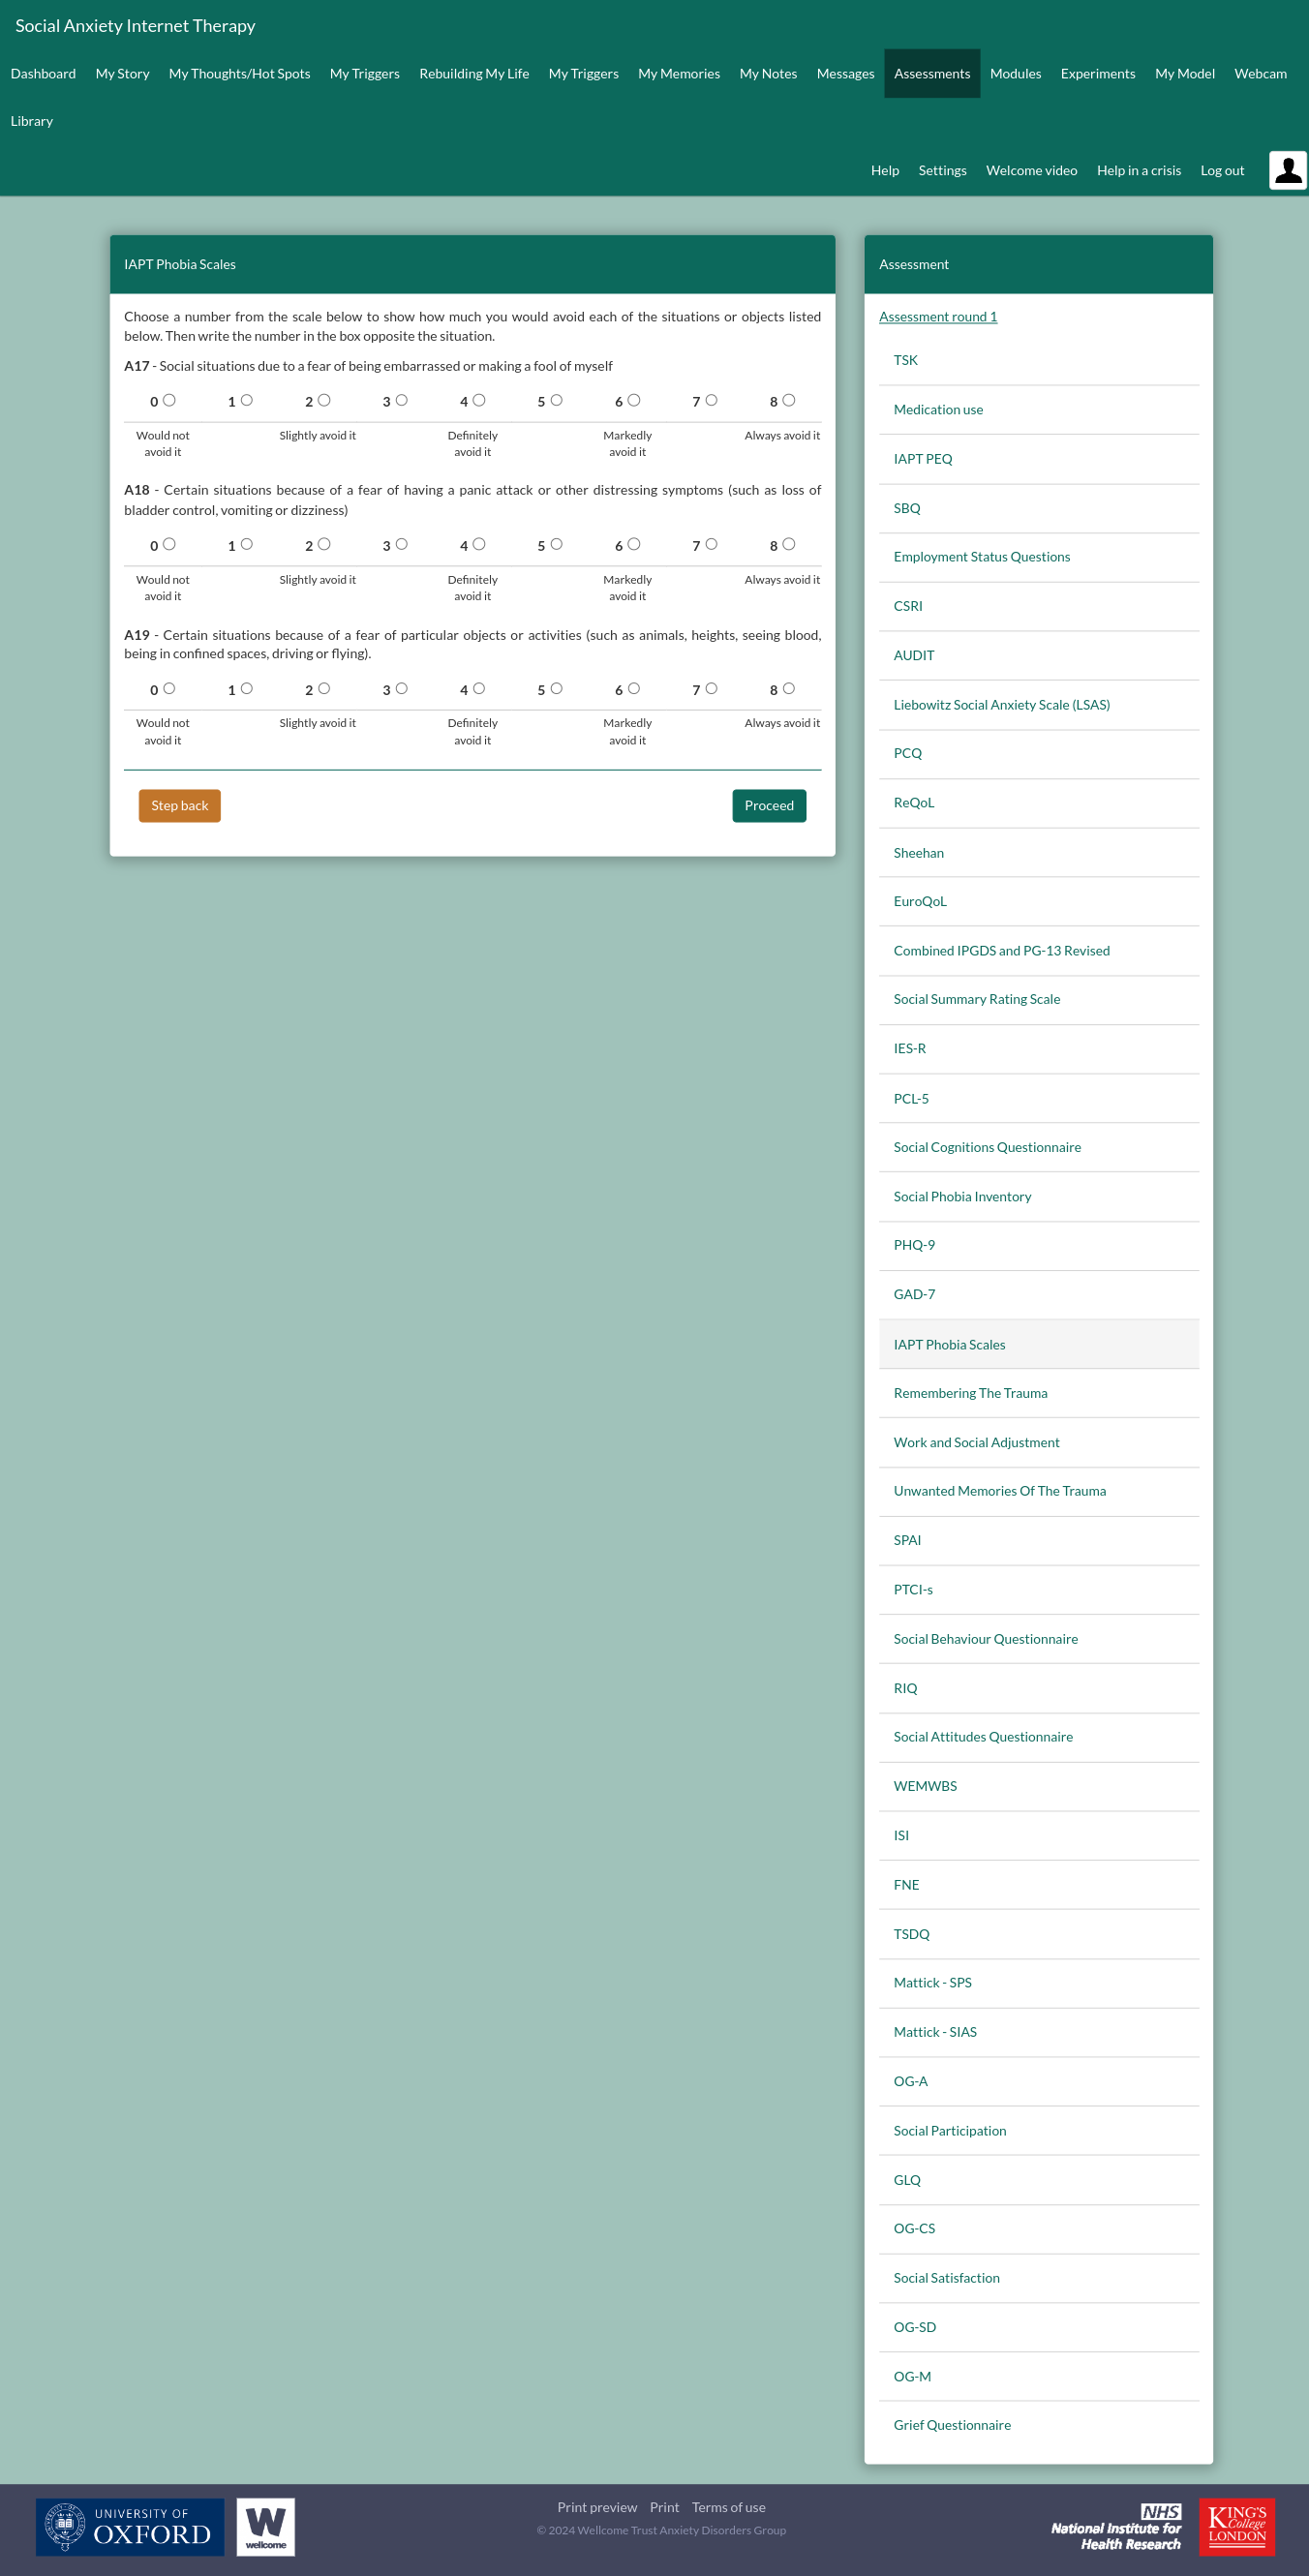
Task: Open the Assessments tab in navigation
Action: point(931,74)
